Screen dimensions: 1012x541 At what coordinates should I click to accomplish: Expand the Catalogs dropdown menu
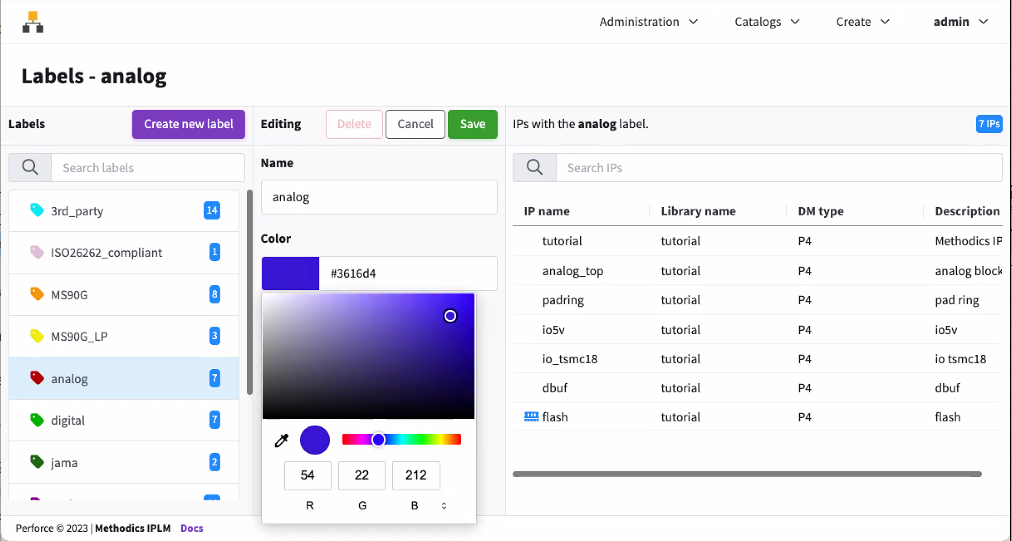click(767, 22)
